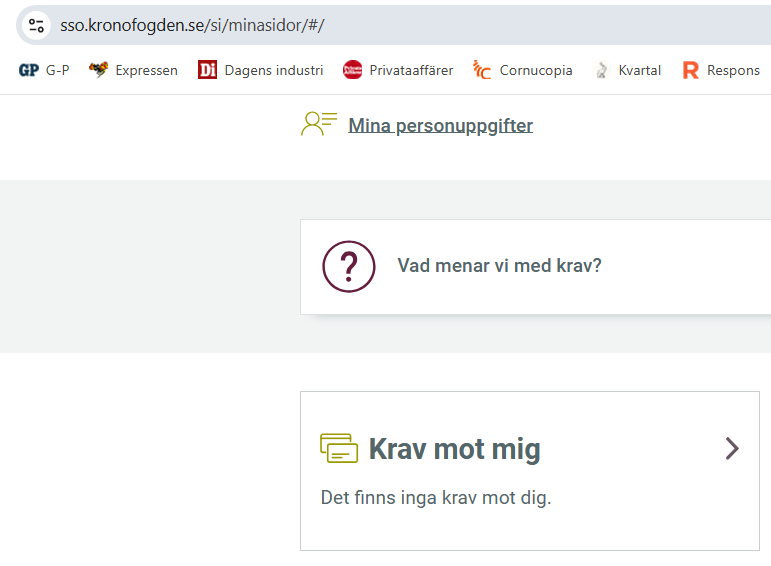This screenshot has width=771, height=566.
Task: Open the Cornucopia bookmark label
Action: tap(536, 70)
